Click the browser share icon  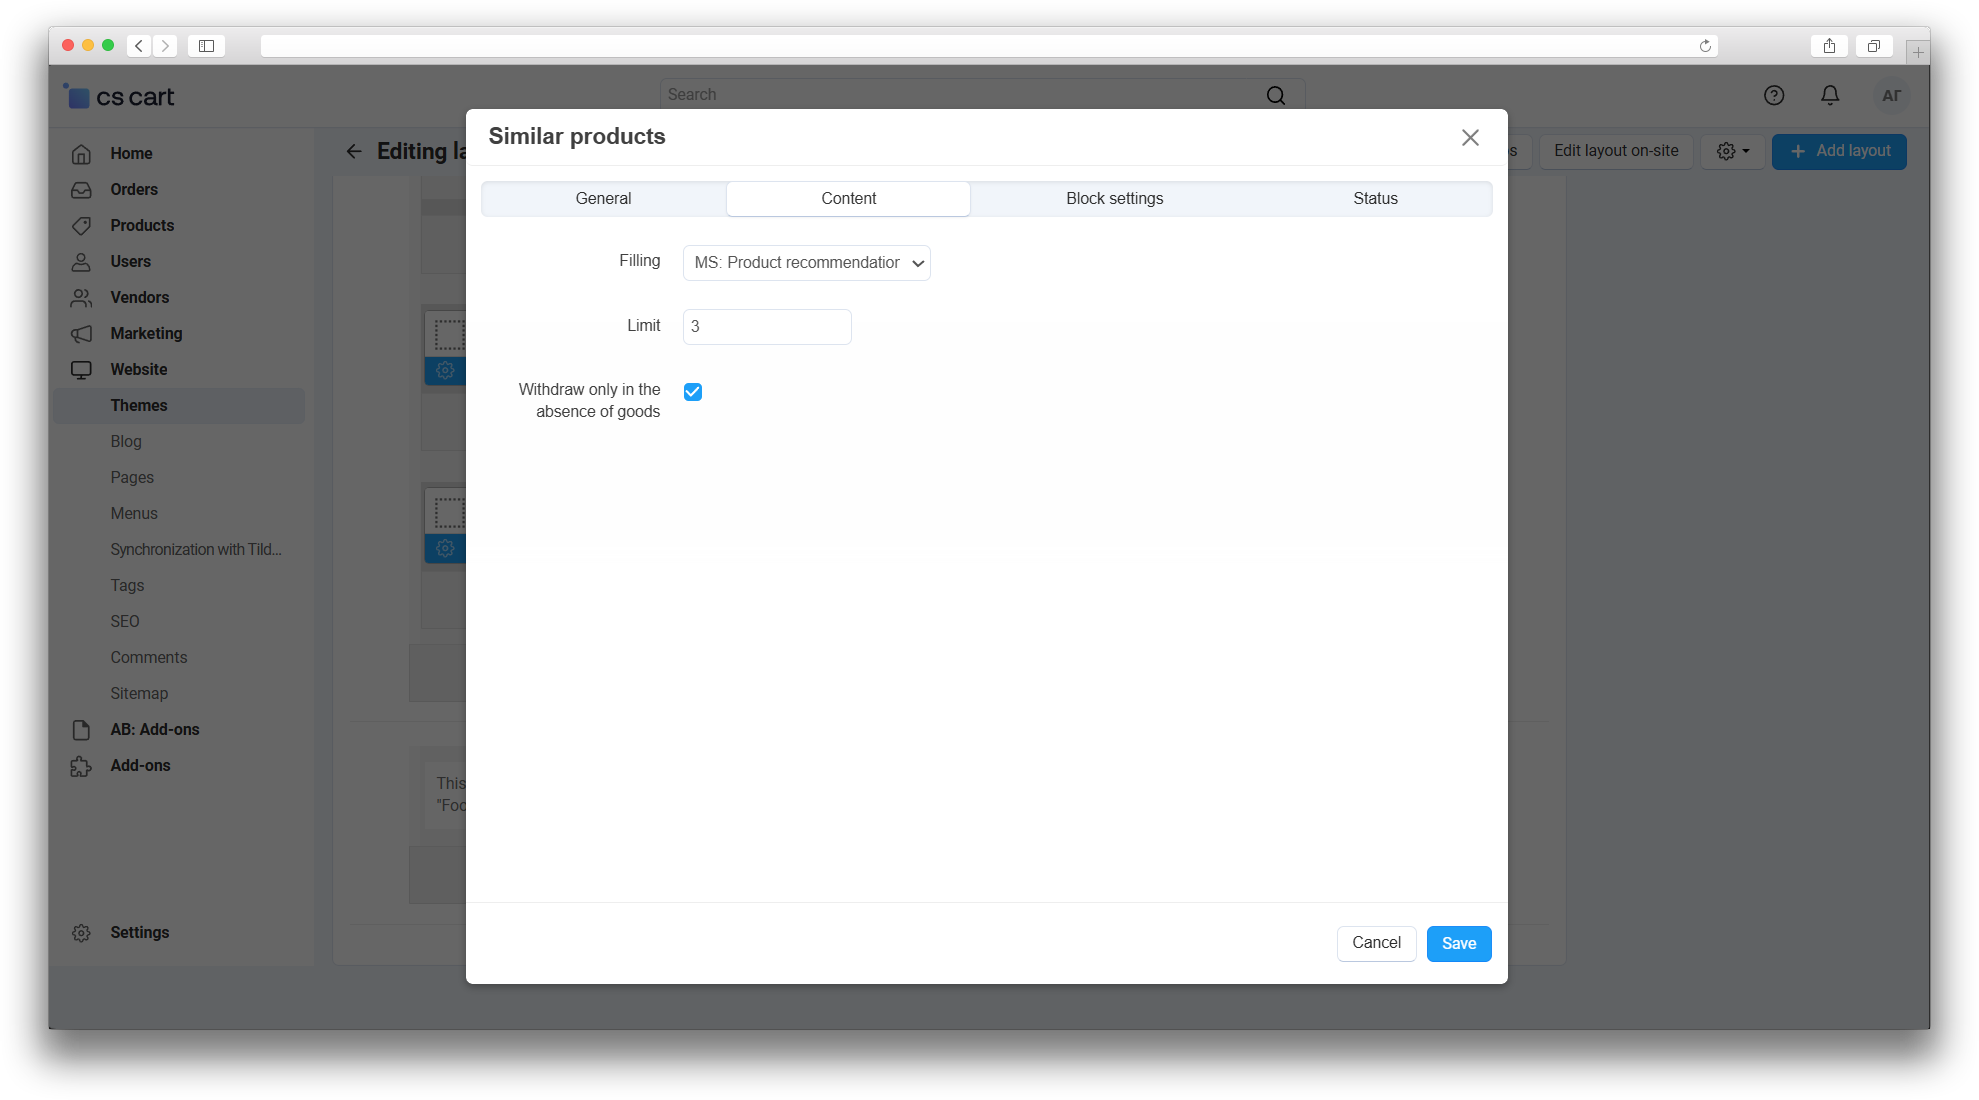1829,46
